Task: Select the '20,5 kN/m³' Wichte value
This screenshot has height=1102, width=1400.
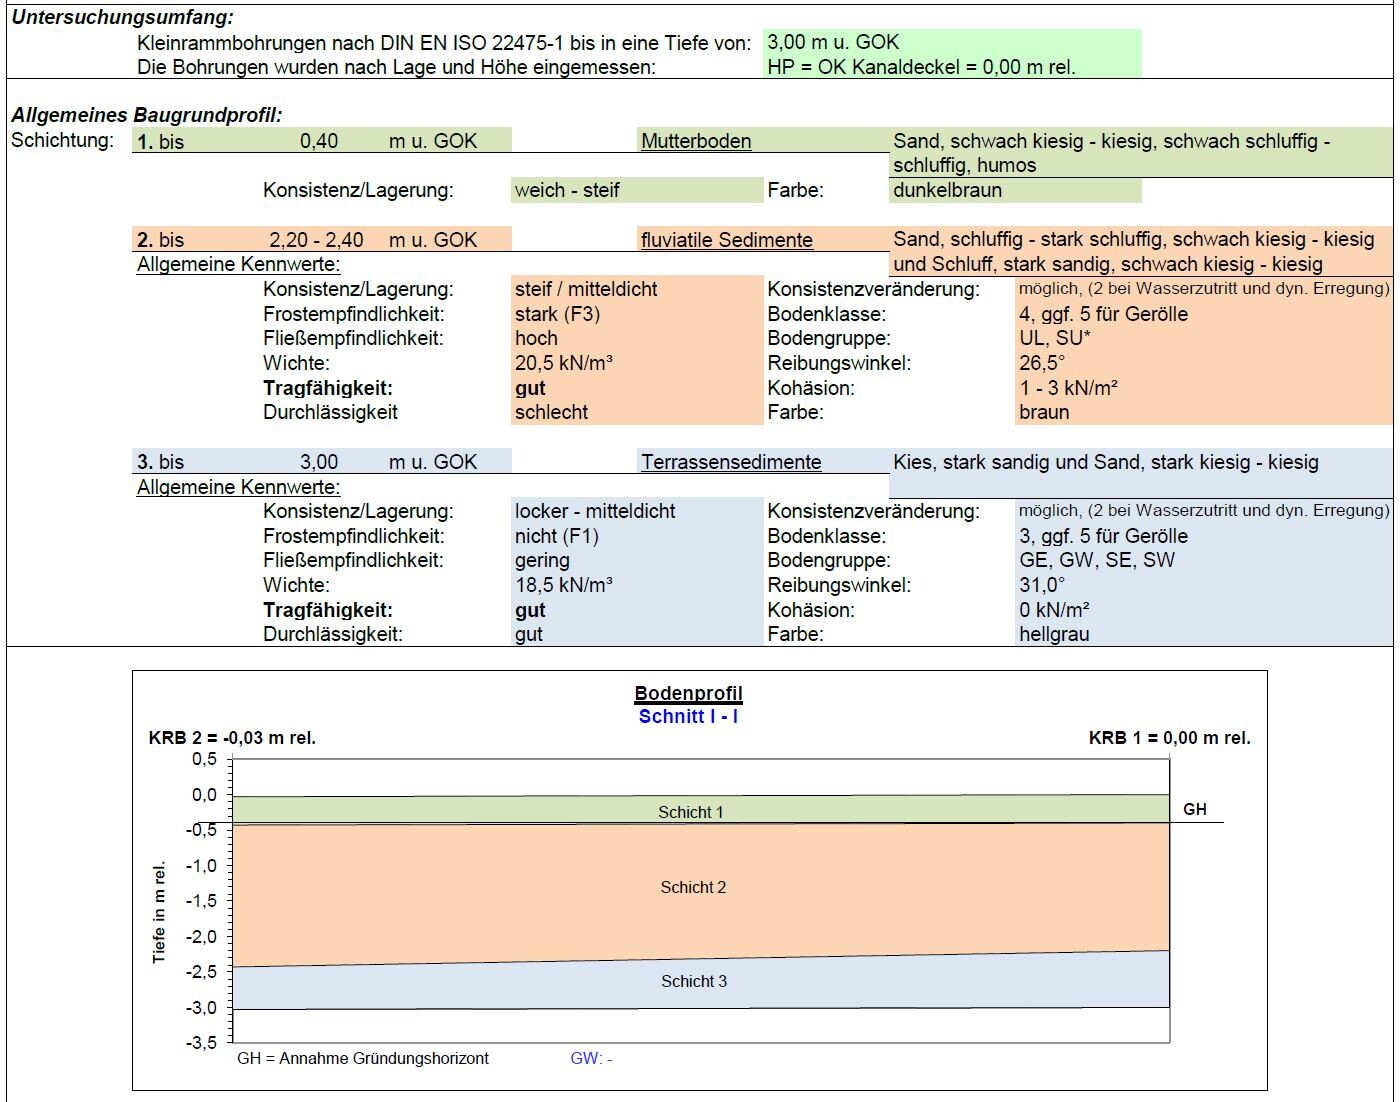Action: point(564,363)
